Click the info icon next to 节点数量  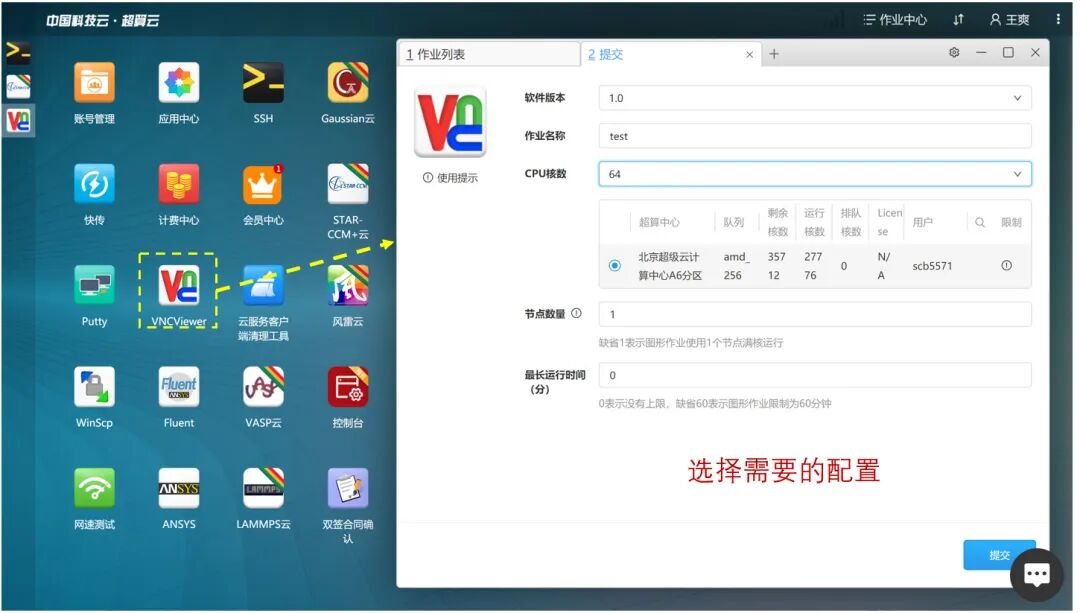point(577,313)
